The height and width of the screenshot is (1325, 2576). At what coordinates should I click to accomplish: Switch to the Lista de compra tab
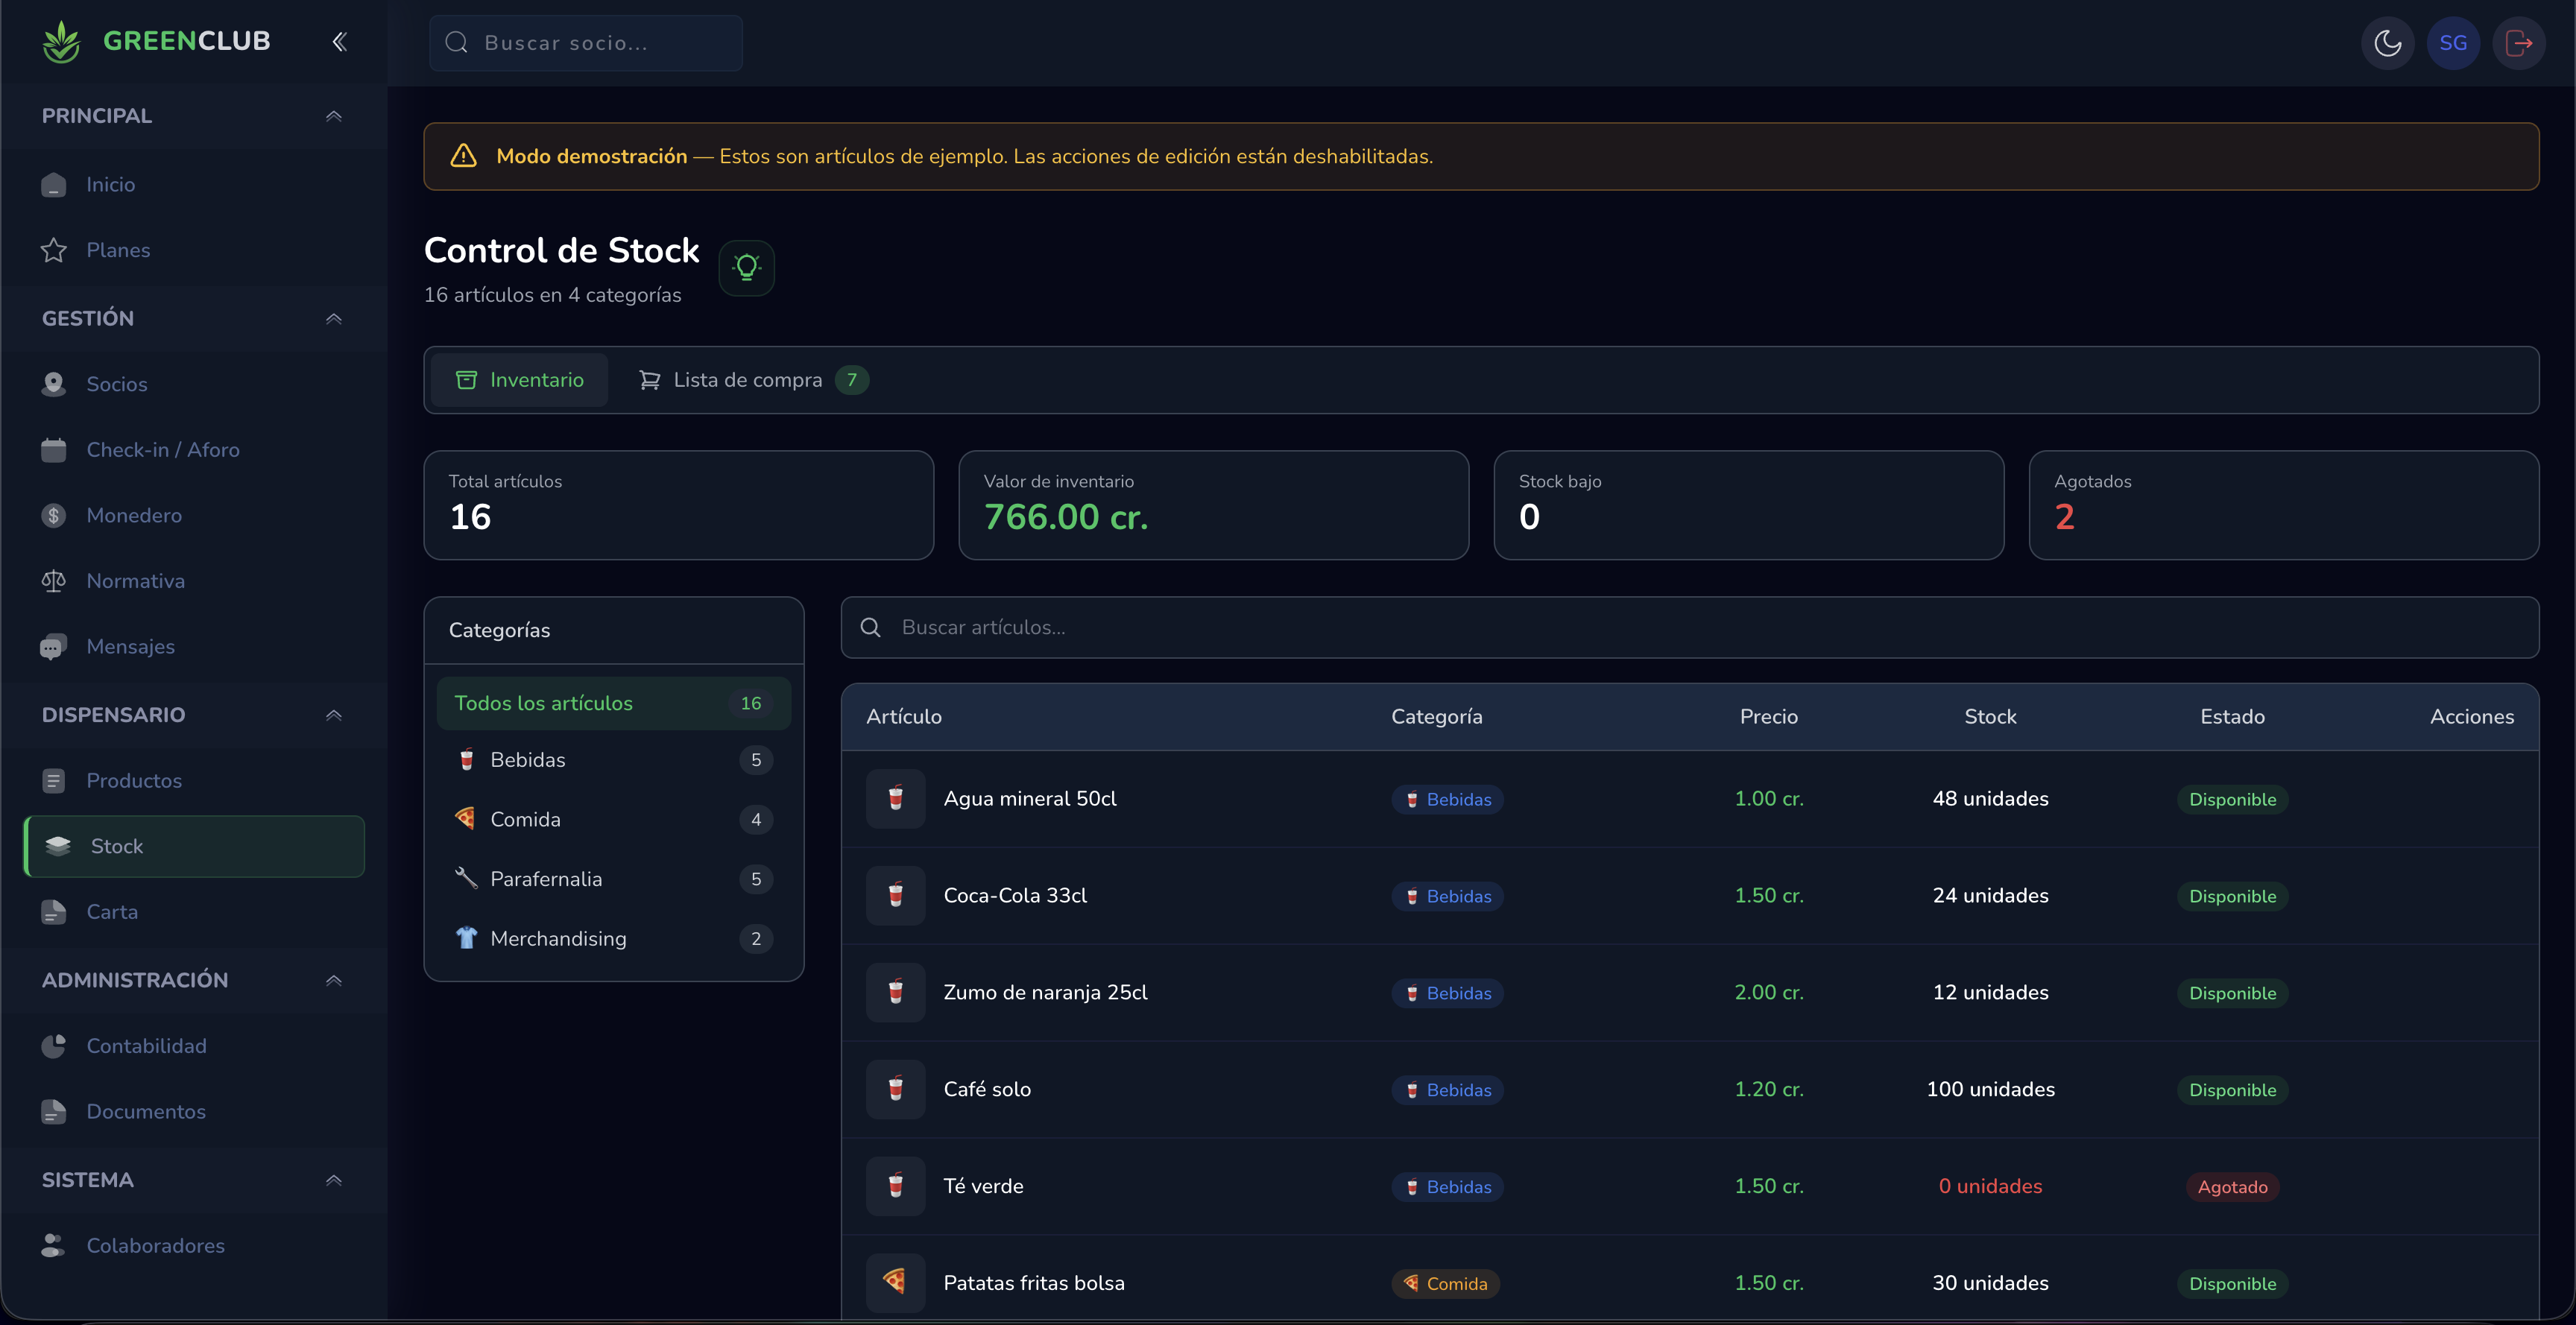(x=748, y=379)
